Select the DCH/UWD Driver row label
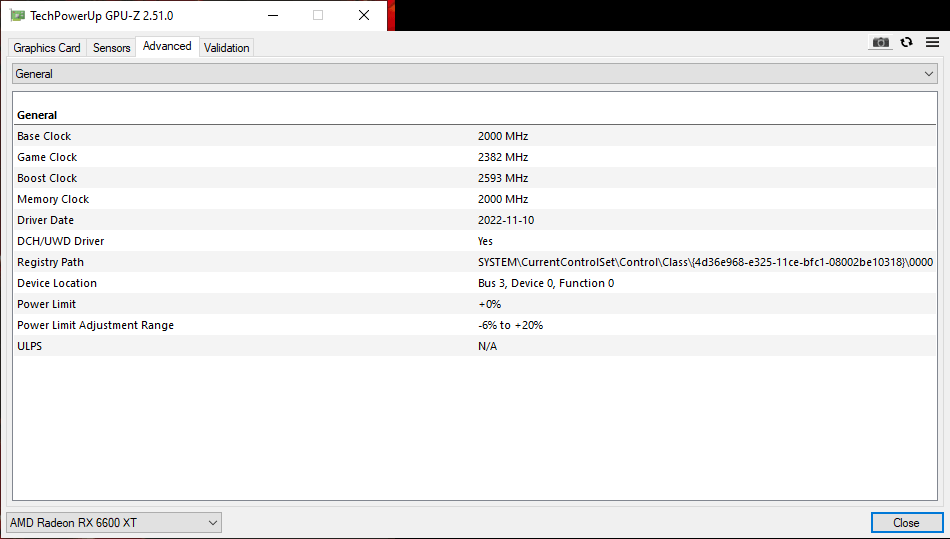The image size is (950, 539). coord(61,241)
